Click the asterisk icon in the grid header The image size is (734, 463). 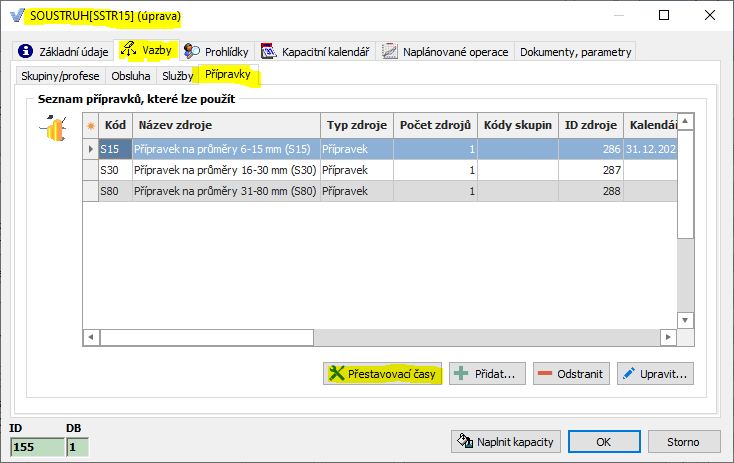tap(90, 125)
